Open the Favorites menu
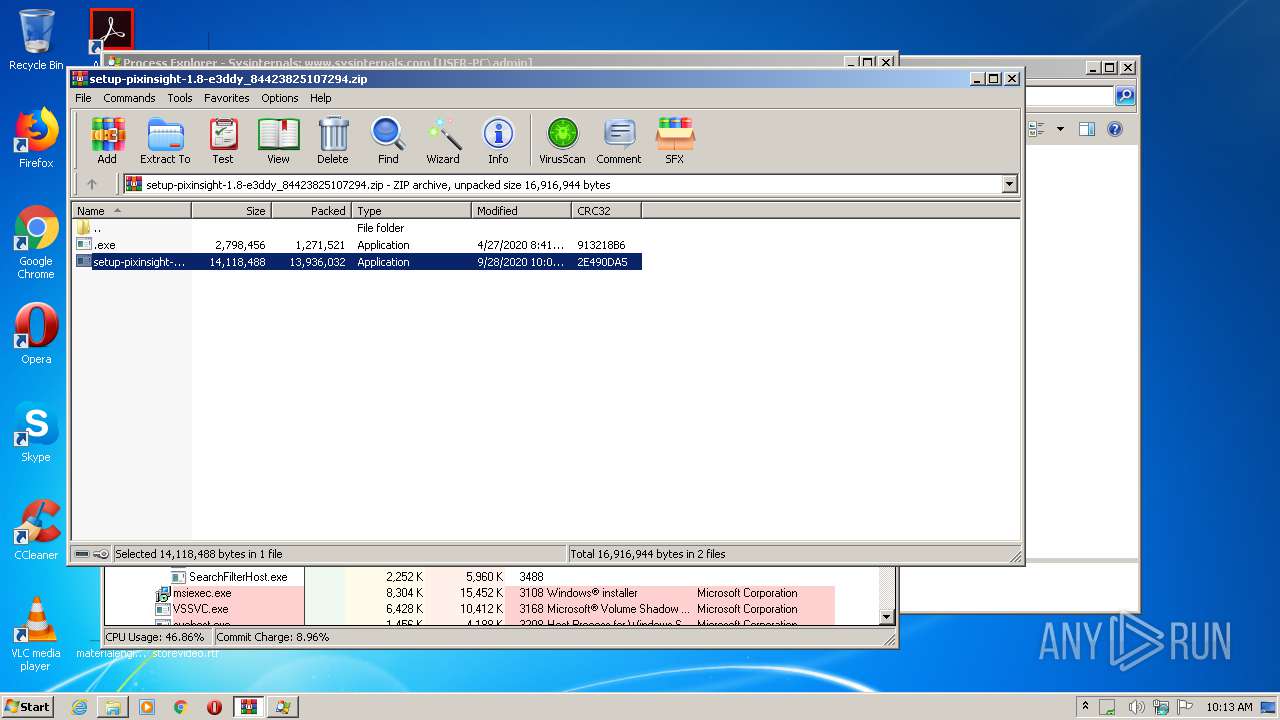The image size is (1280, 720). click(x=227, y=98)
